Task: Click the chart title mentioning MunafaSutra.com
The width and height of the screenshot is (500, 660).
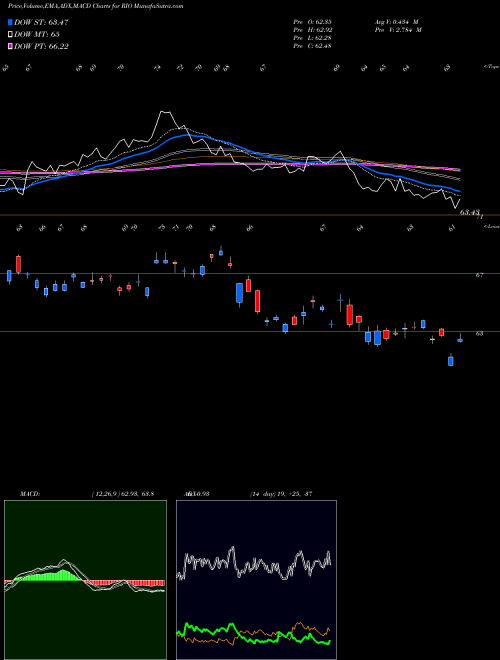Action: click(96, 6)
